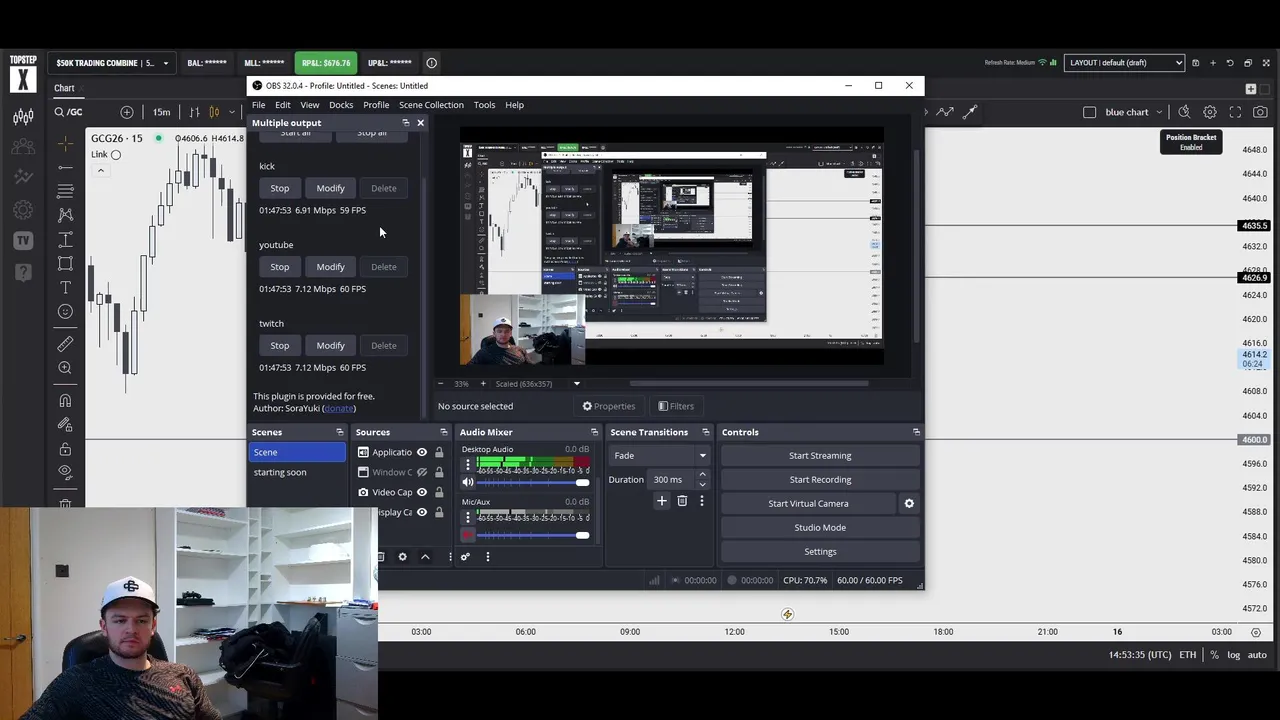Unlock the Application source lock
1280x720 pixels.
point(439,452)
